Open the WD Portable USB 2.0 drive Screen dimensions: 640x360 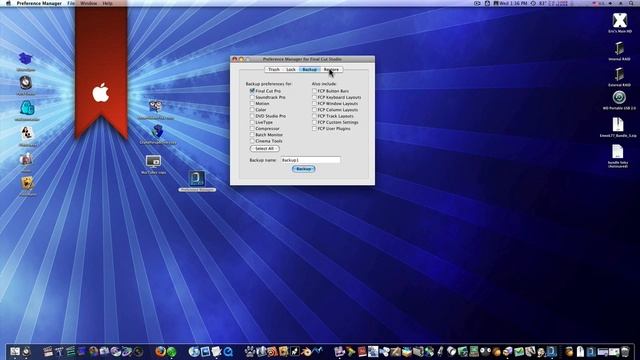tap(619, 98)
